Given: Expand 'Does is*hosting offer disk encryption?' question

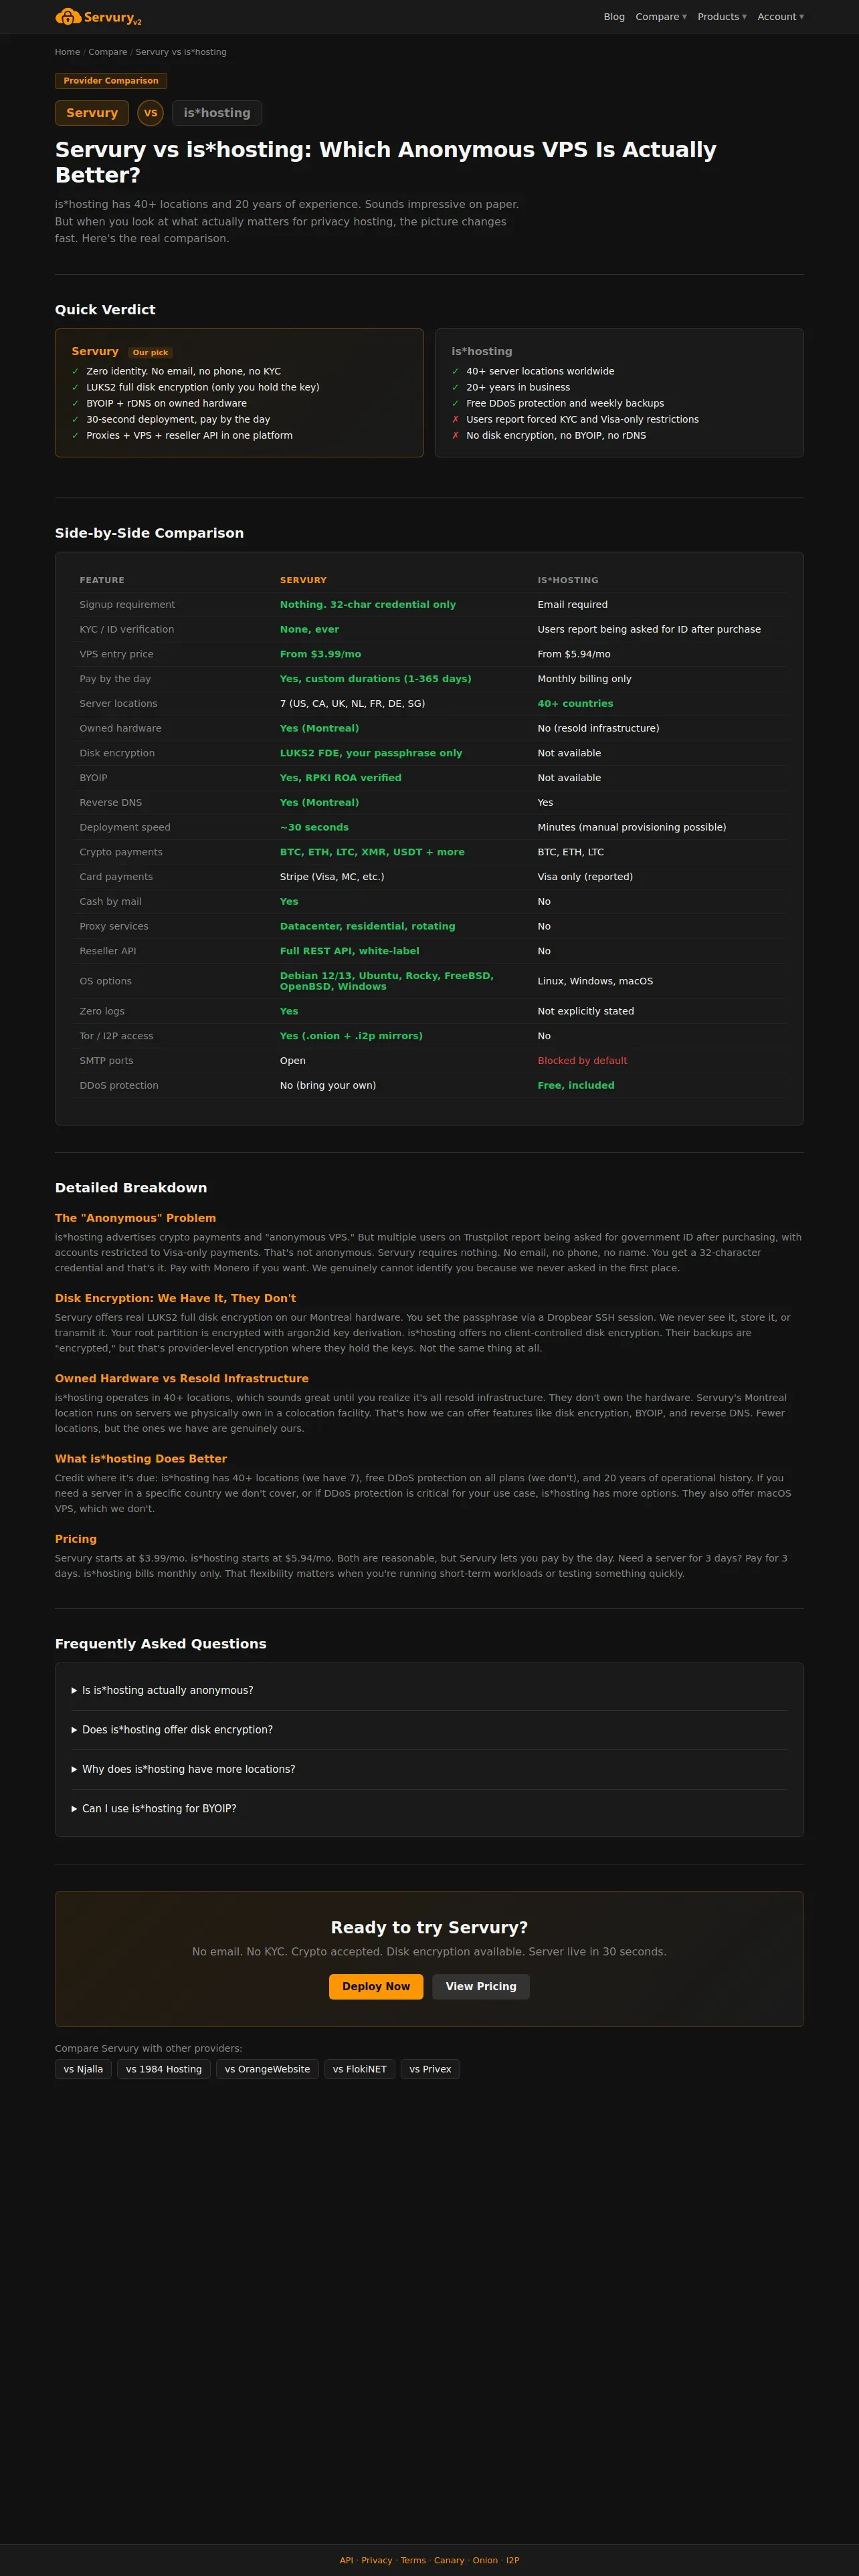Looking at the screenshot, I should point(429,1730).
